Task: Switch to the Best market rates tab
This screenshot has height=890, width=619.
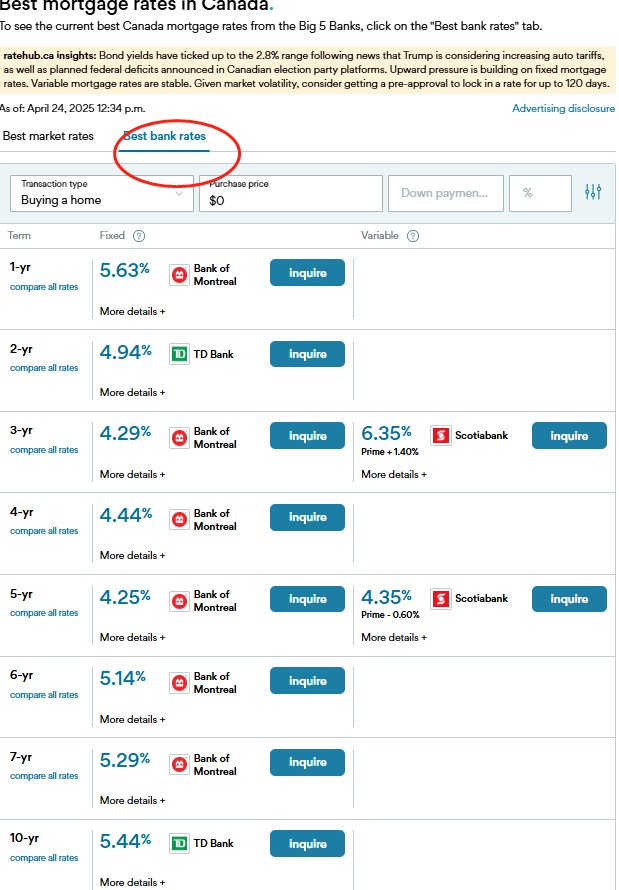Action: [48, 136]
